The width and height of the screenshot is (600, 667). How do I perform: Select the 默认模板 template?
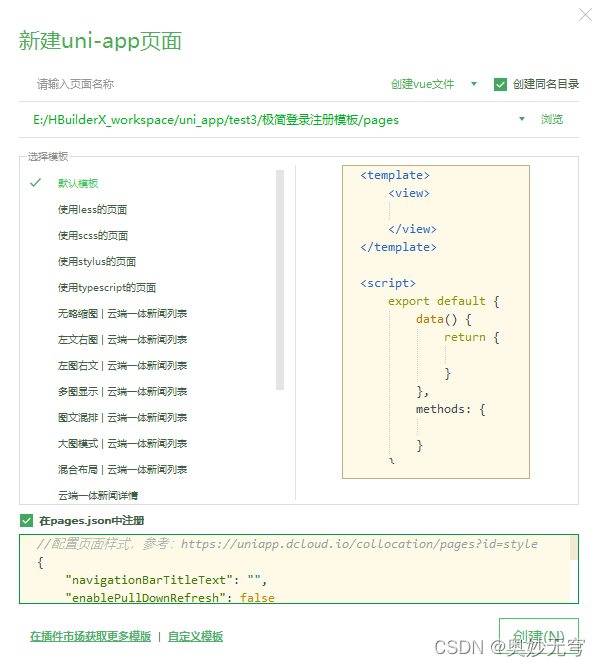click(78, 183)
